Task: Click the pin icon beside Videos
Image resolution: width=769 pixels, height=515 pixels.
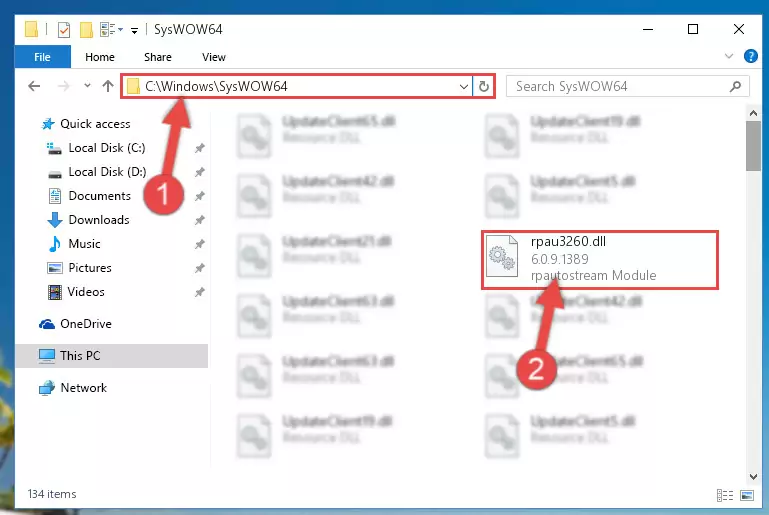Action: pyautogui.click(x=200, y=292)
